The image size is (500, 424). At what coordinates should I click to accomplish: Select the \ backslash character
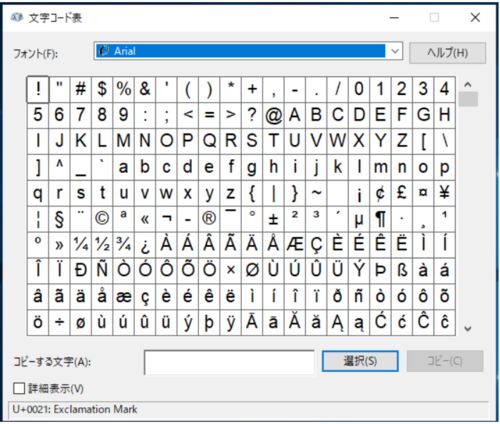pyautogui.click(x=444, y=141)
